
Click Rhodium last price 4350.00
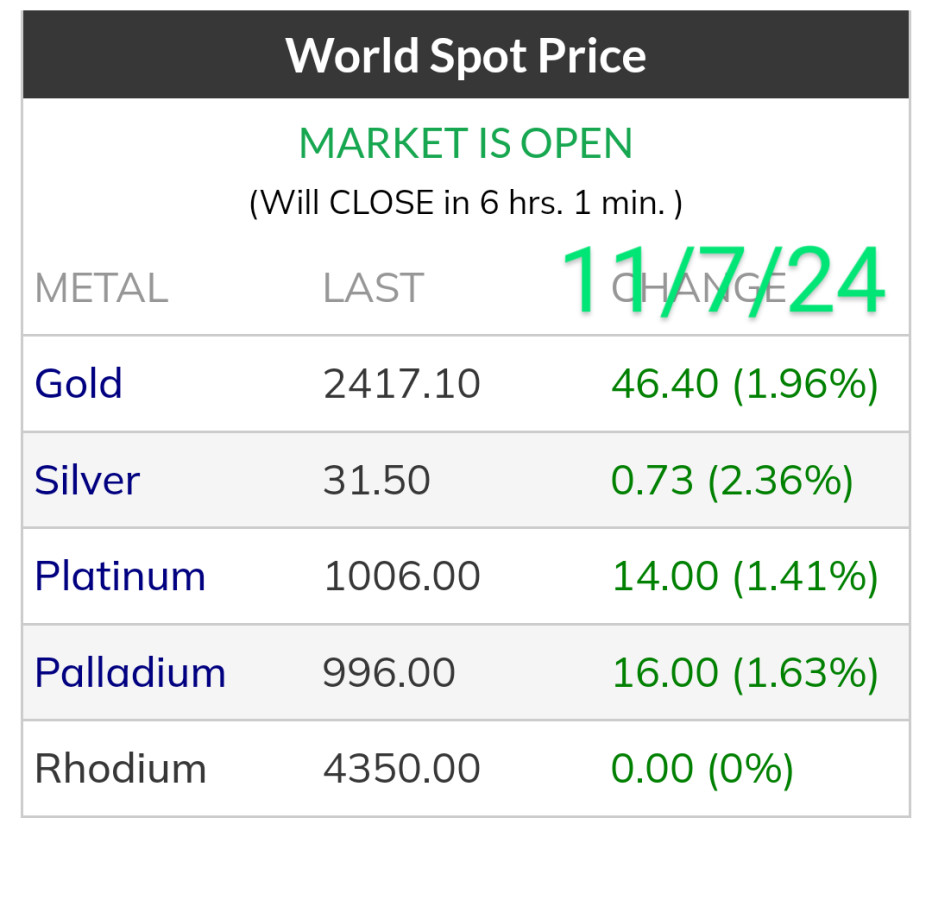(x=402, y=768)
